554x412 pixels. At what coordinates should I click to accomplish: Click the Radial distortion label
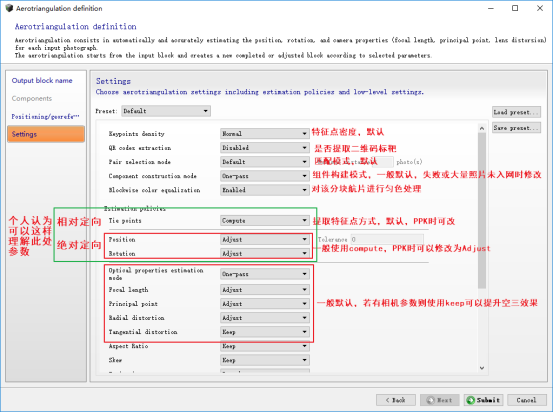pyautogui.click(x=136, y=318)
